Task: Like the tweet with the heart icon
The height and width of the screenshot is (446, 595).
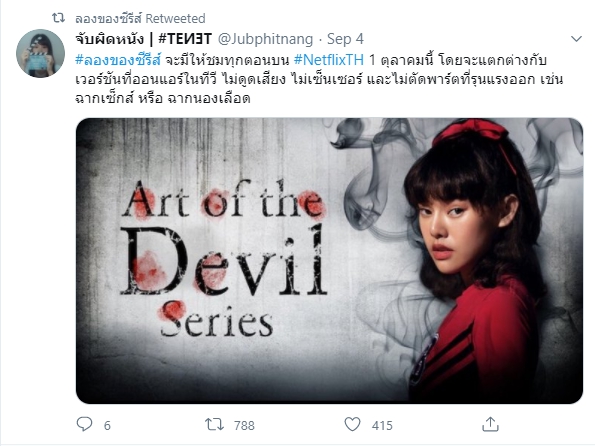Action: tap(352, 424)
